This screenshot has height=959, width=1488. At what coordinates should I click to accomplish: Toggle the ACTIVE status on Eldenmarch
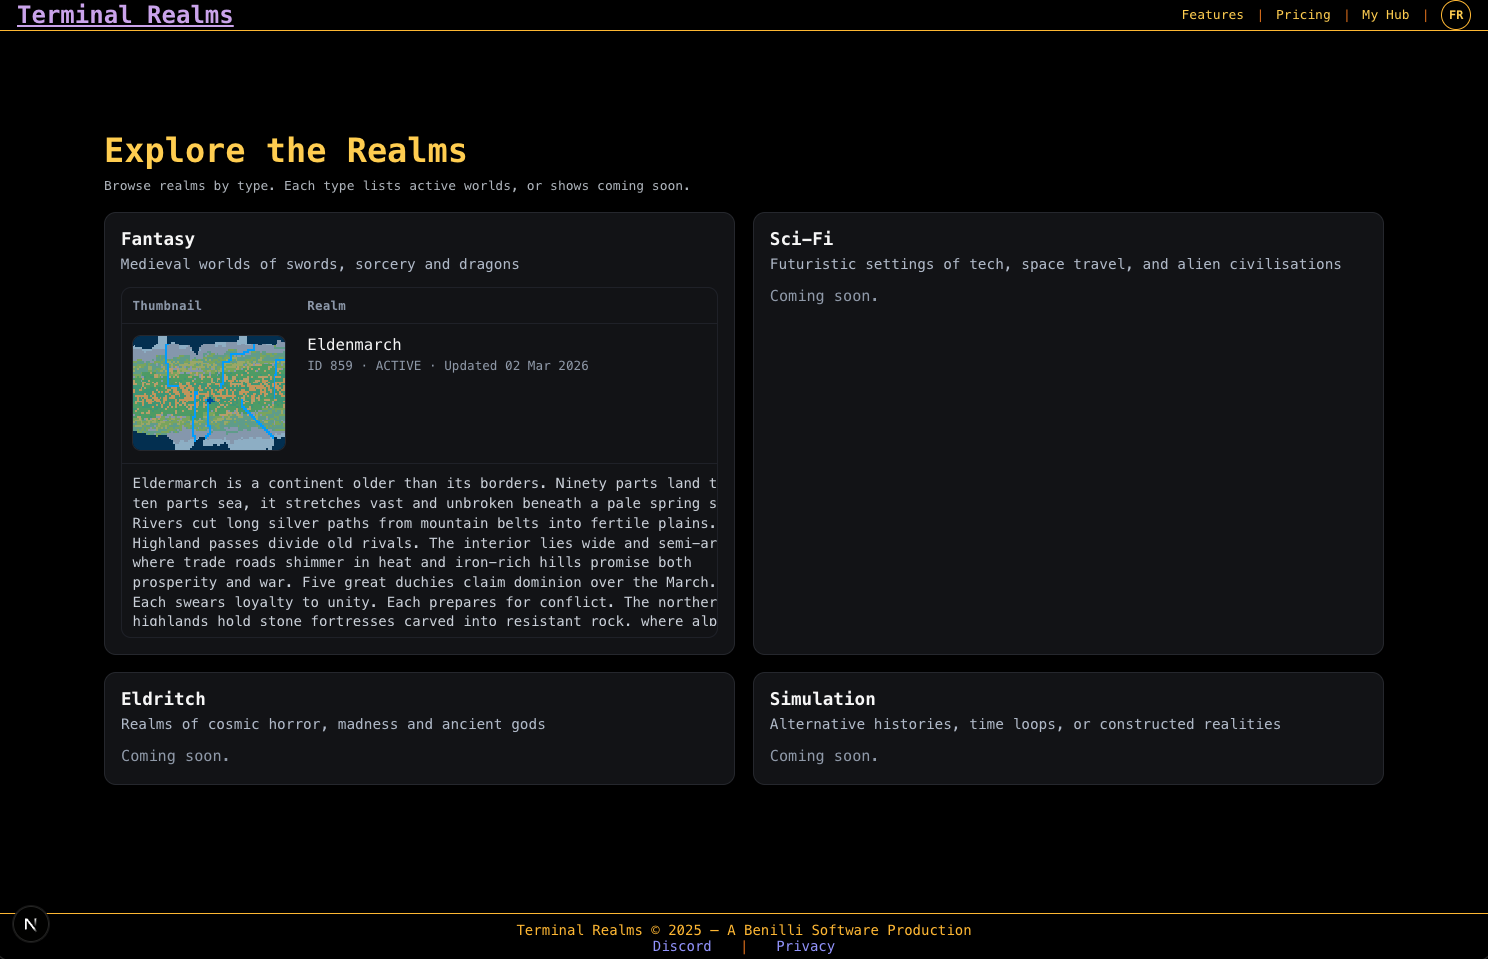point(398,365)
